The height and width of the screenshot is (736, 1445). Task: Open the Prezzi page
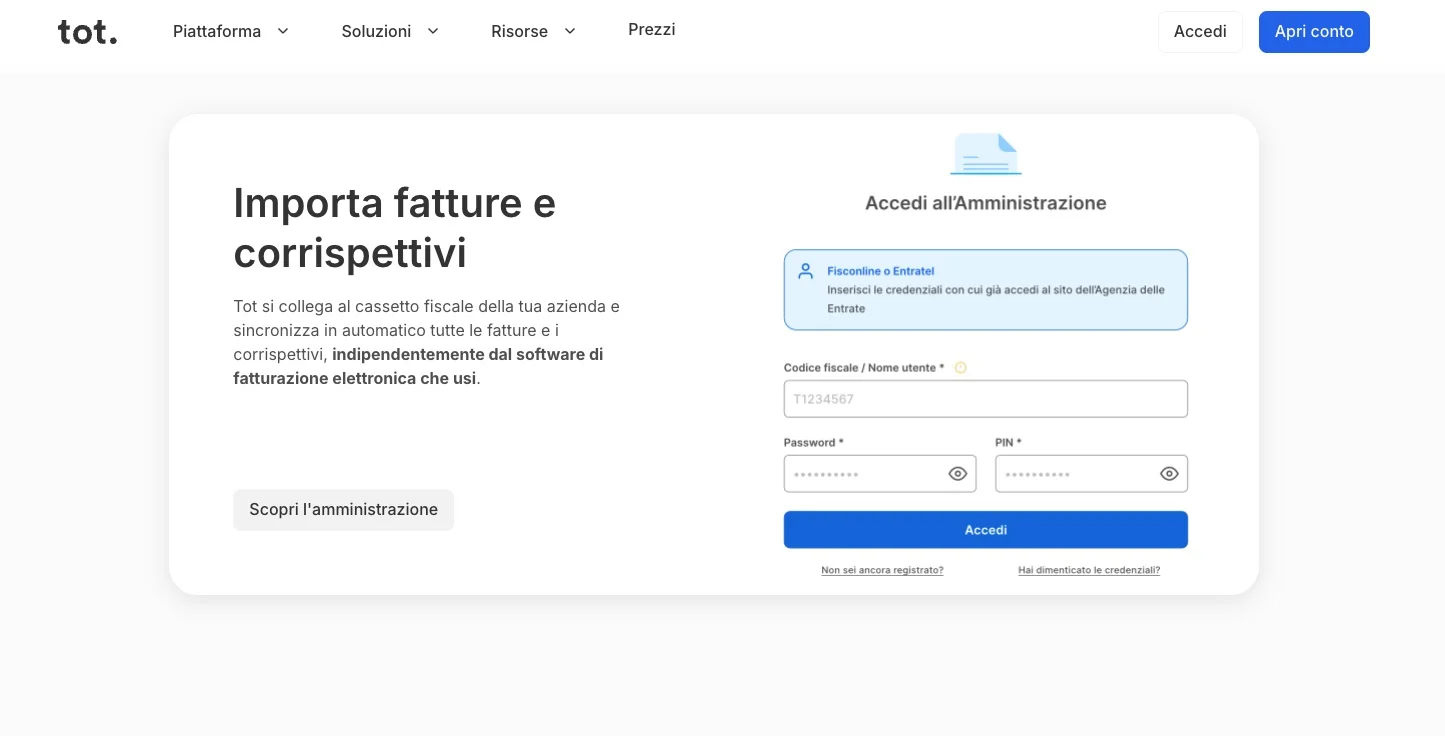coord(651,29)
